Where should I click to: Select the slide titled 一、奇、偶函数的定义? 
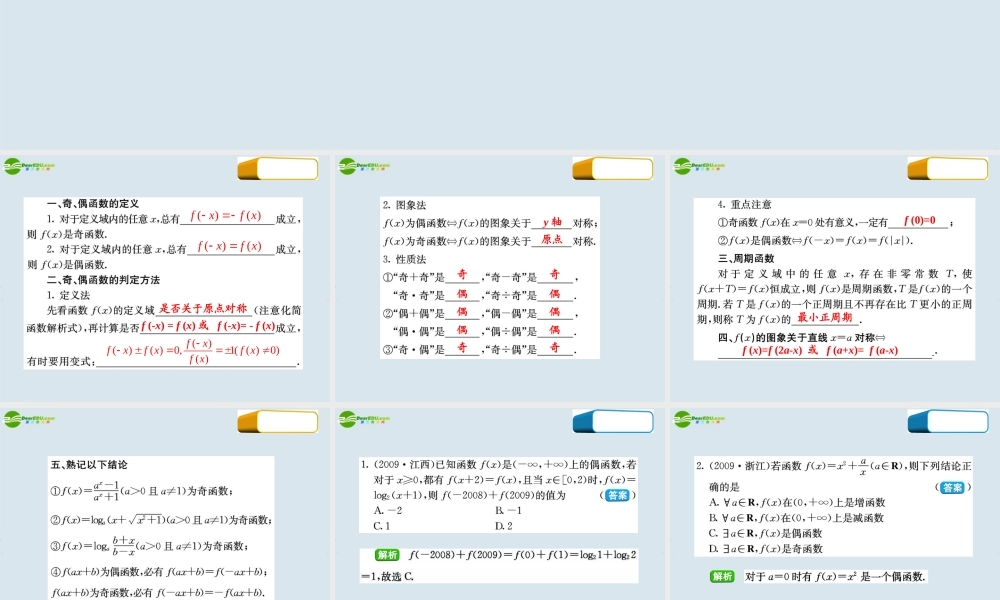165,278
